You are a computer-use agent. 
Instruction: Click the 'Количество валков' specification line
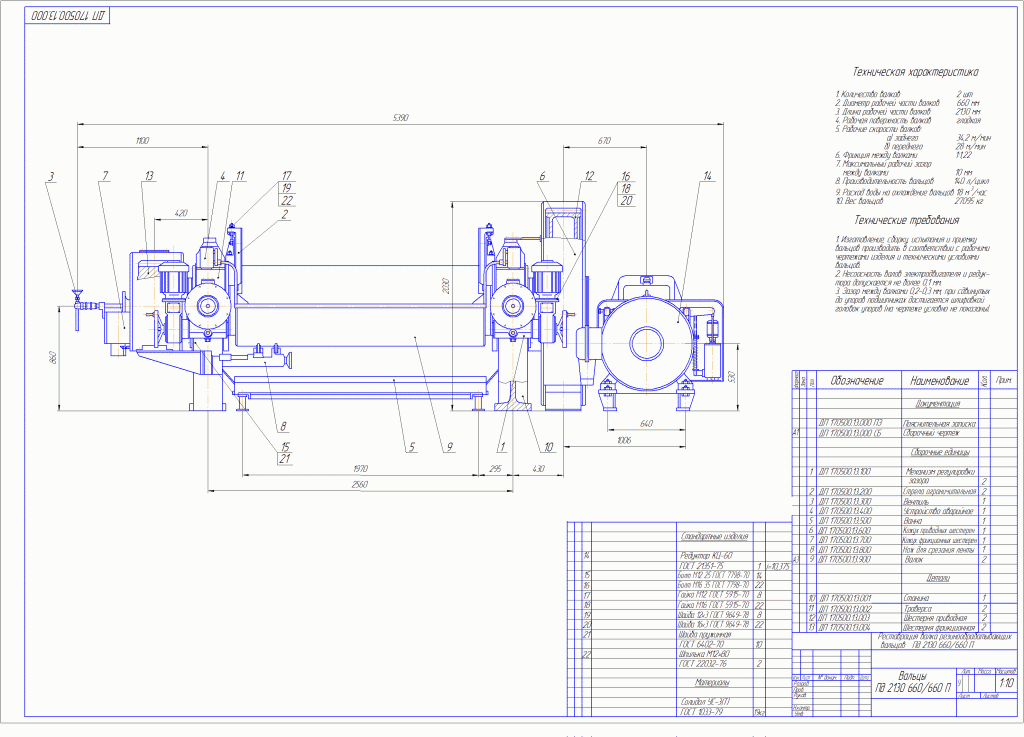click(868, 95)
